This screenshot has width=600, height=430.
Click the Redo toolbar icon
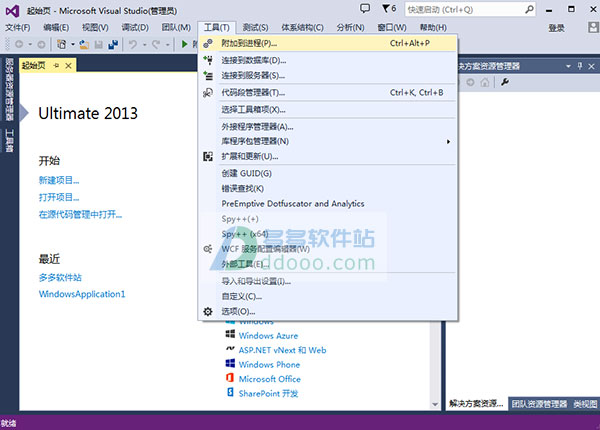[x=156, y=44]
